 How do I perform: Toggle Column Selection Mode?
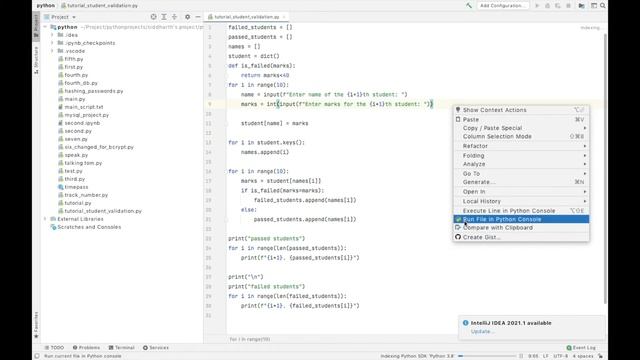click(x=521, y=136)
